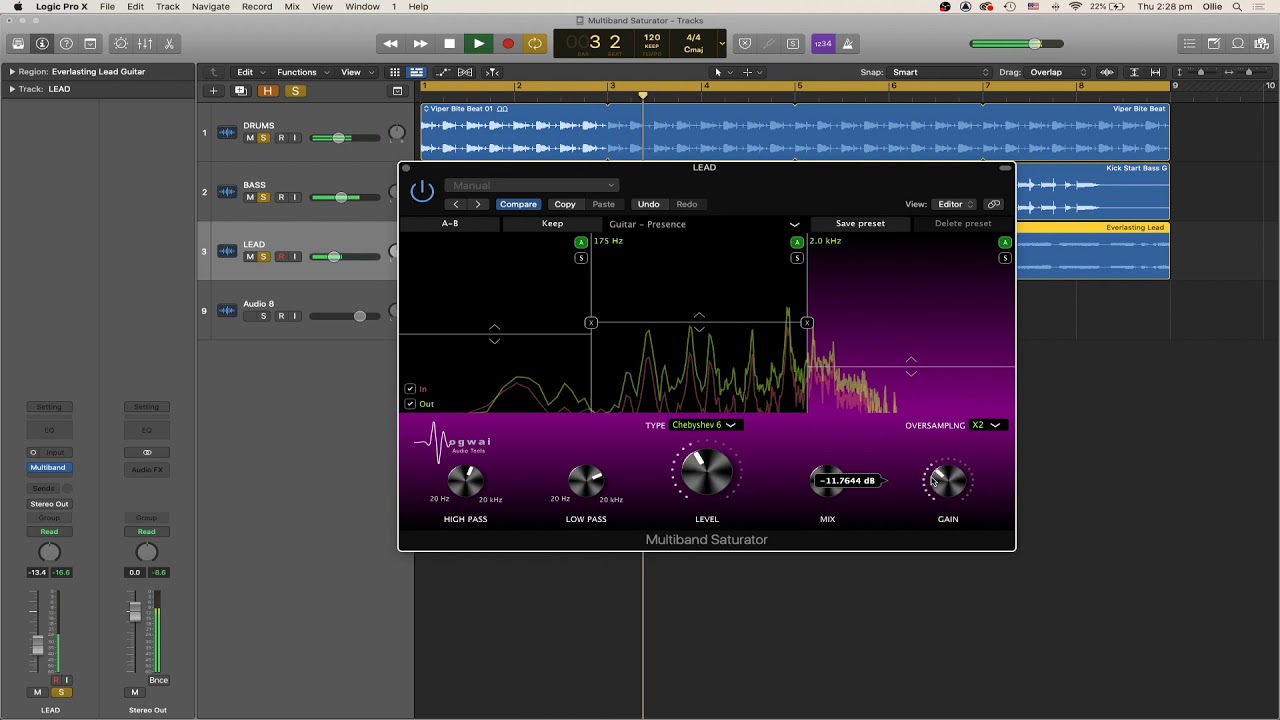
Task: Adjust the DRUMS track volume slider
Action: pyautogui.click(x=346, y=138)
